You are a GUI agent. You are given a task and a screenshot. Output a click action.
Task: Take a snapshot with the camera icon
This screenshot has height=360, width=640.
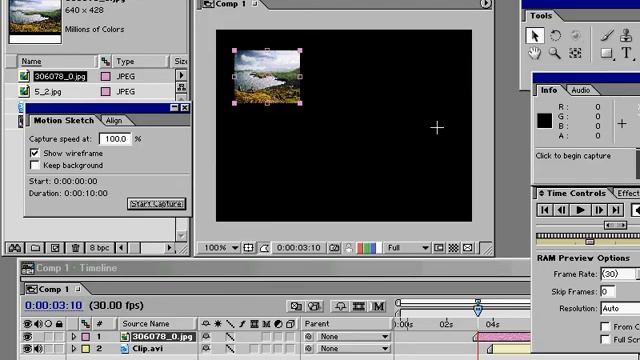pyautogui.click(x=334, y=248)
